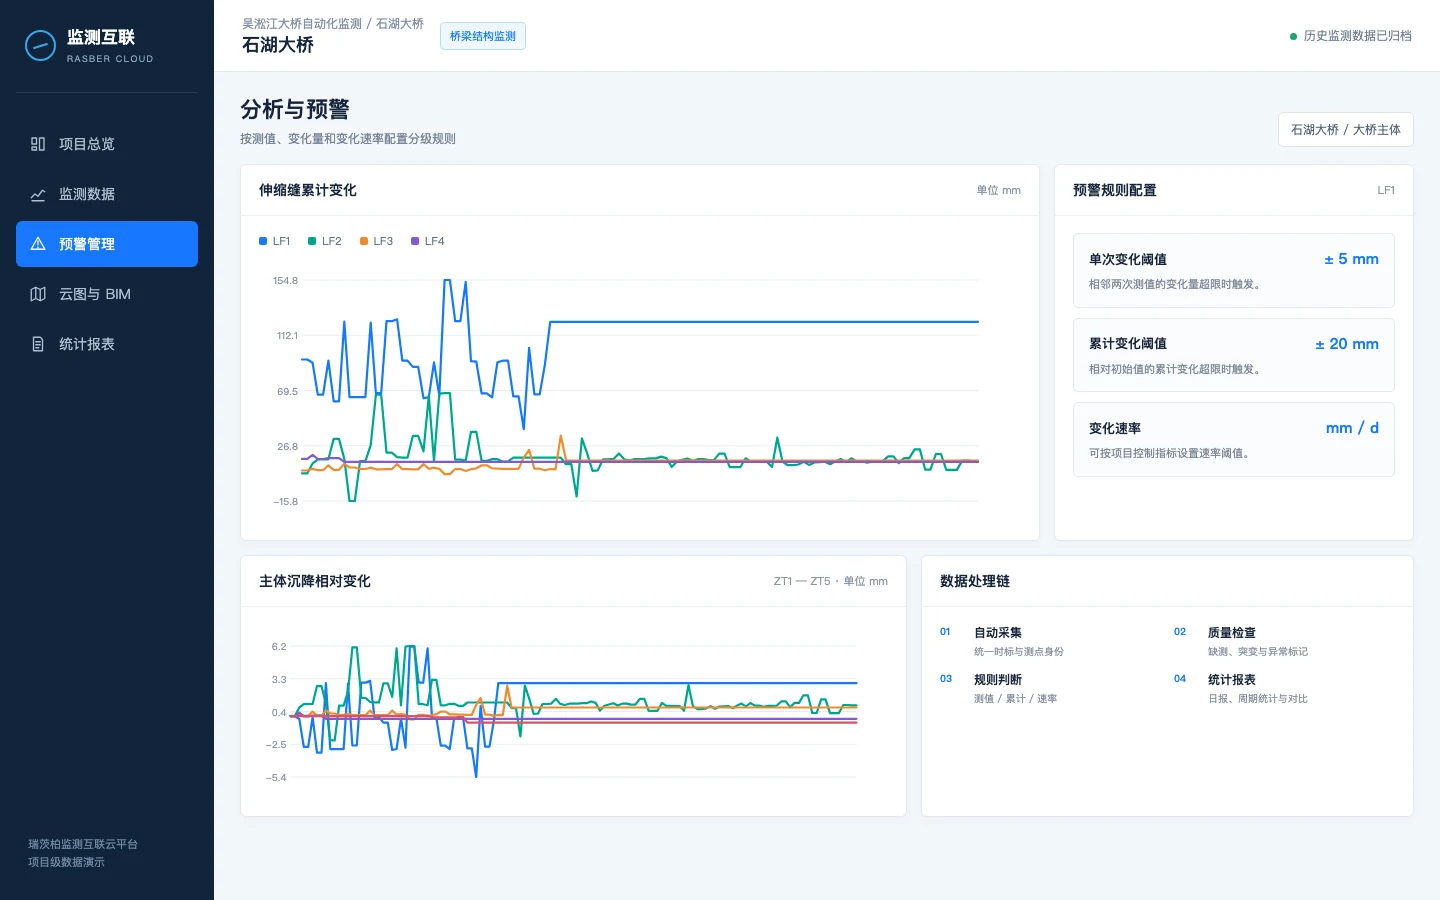
Task: Click 历史监测数据已归档 status text
Action: [1358, 36]
